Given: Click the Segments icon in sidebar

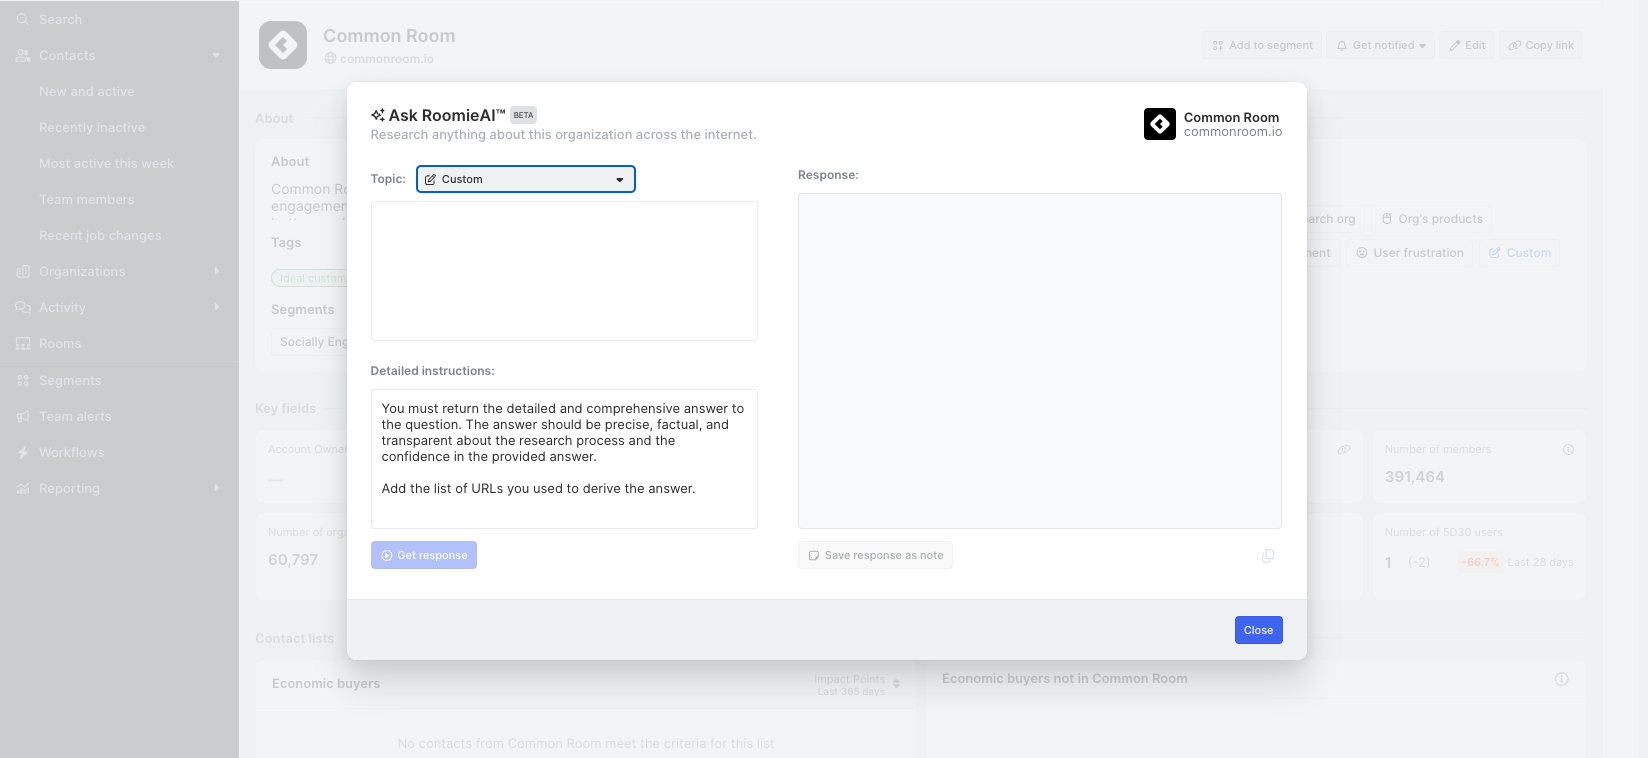Looking at the screenshot, I should [x=23, y=381].
